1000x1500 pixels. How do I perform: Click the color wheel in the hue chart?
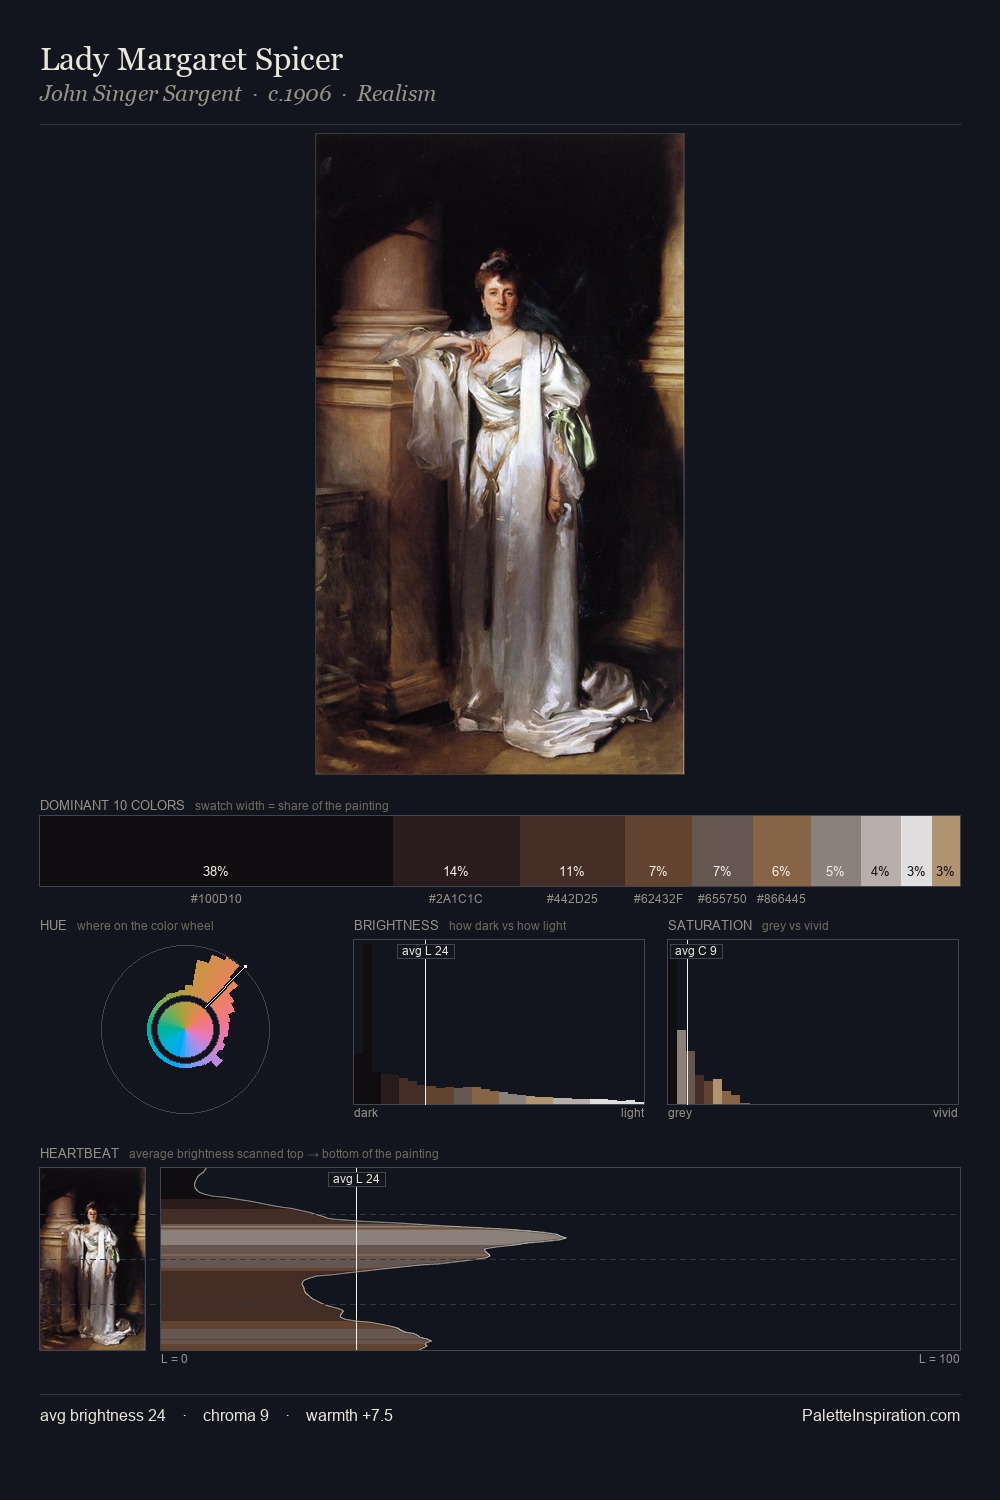pyautogui.click(x=185, y=1029)
